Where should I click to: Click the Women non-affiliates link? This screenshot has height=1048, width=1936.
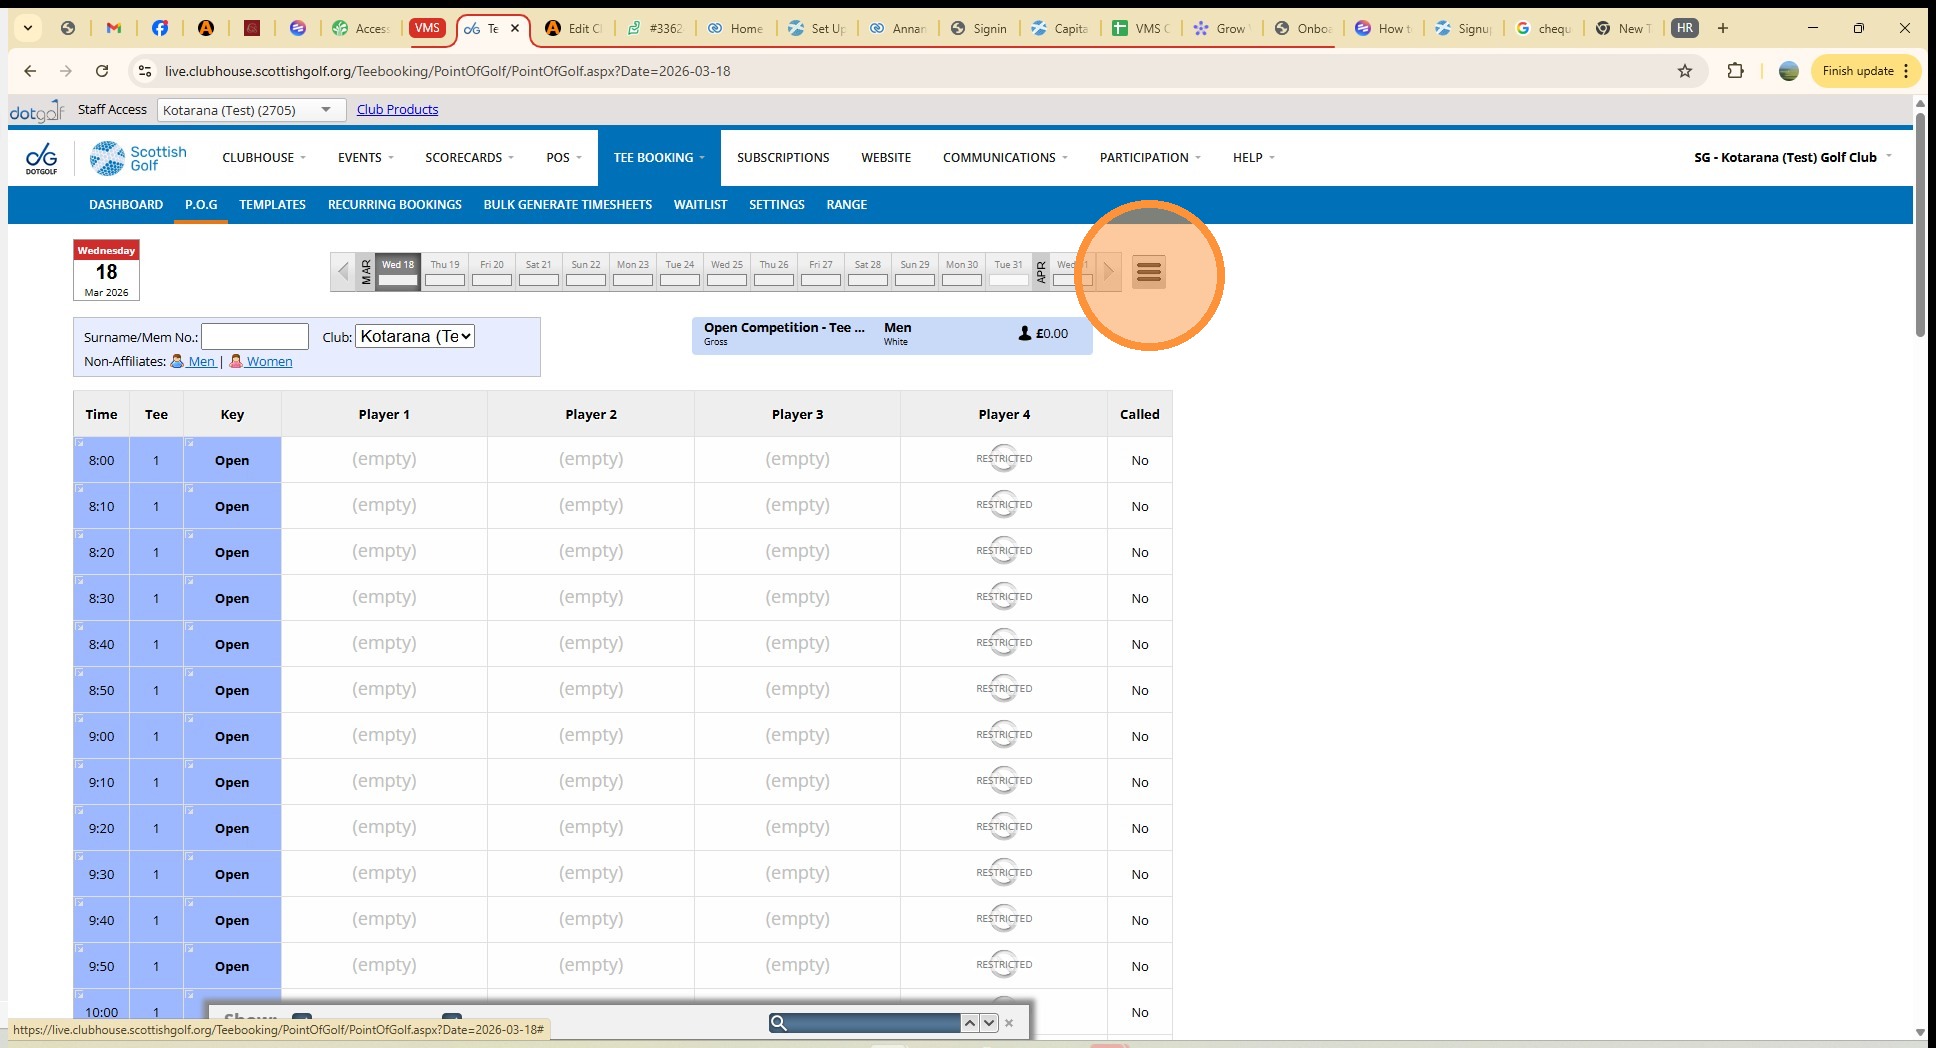(268, 362)
